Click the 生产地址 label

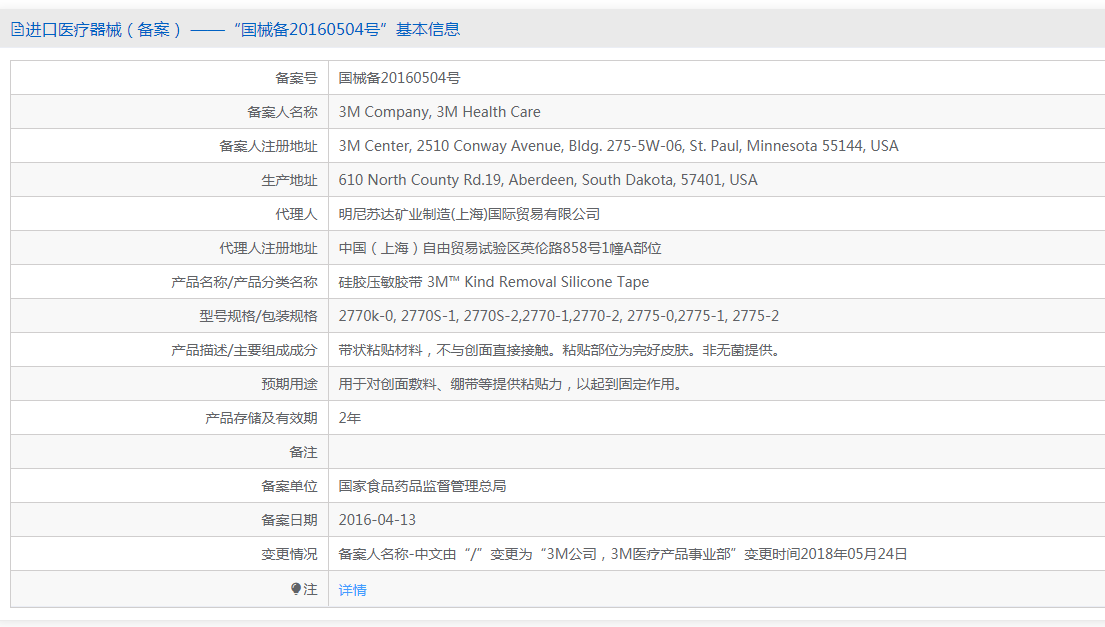pyautogui.click(x=289, y=180)
